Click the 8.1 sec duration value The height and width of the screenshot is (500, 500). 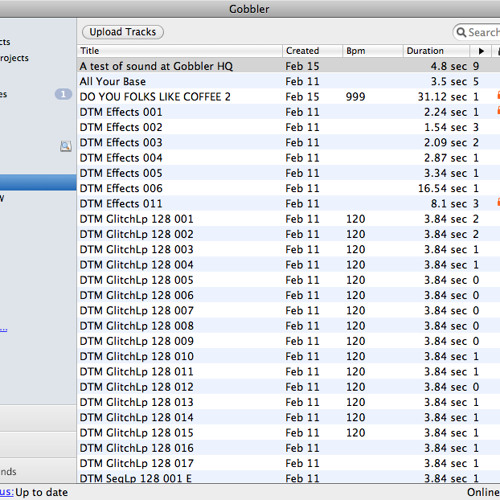click(449, 204)
